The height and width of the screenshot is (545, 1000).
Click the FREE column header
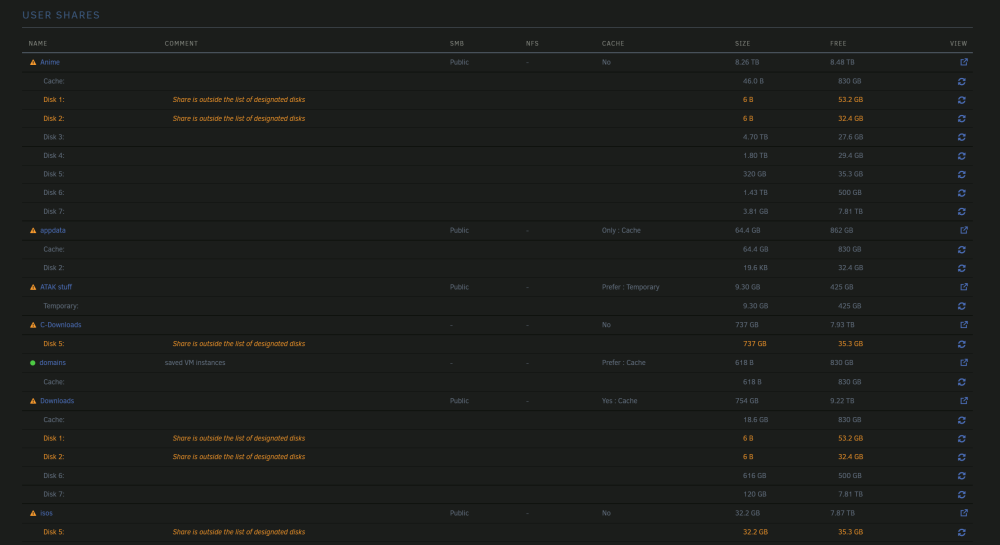click(838, 43)
